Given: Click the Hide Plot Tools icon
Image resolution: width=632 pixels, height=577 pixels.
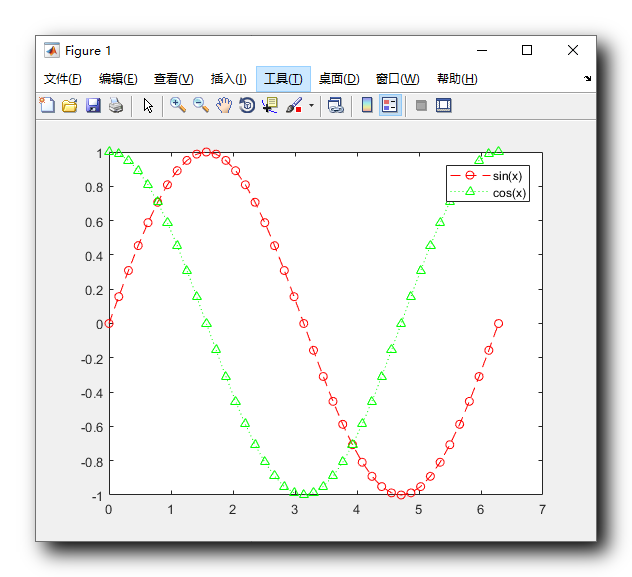Looking at the screenshot, I should [x=421, y=106].
